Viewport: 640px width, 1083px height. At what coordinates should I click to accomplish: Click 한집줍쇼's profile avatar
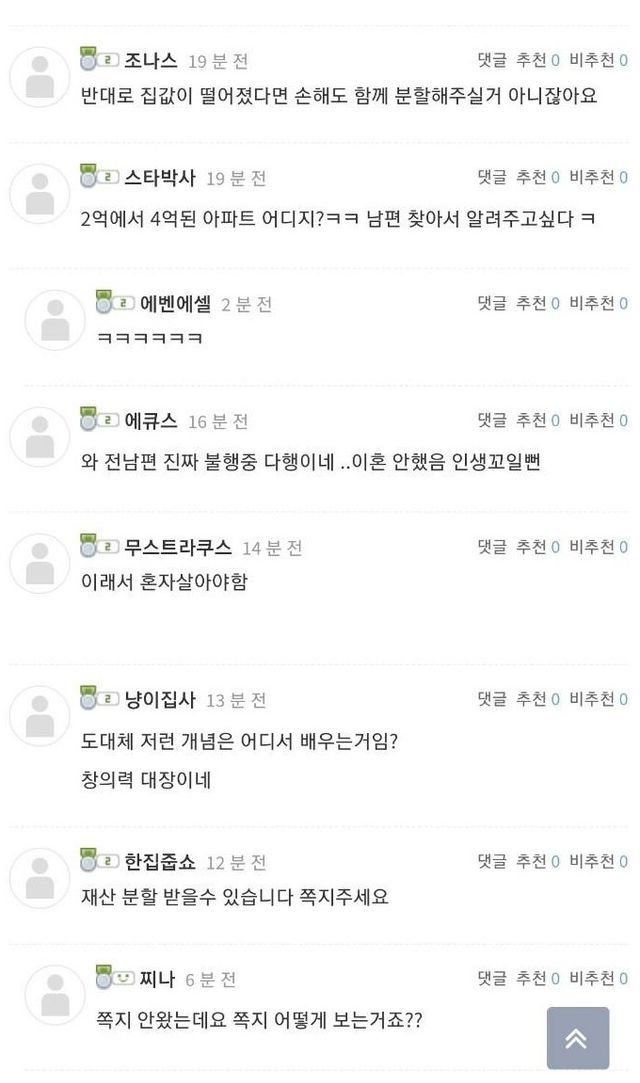point(40,878)
